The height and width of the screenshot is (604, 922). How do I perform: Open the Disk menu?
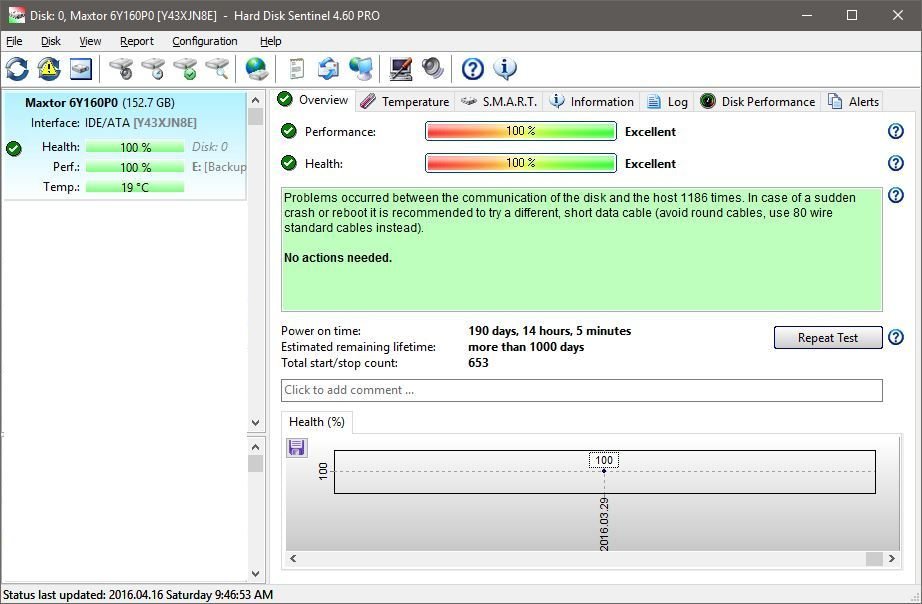point(51,41)
